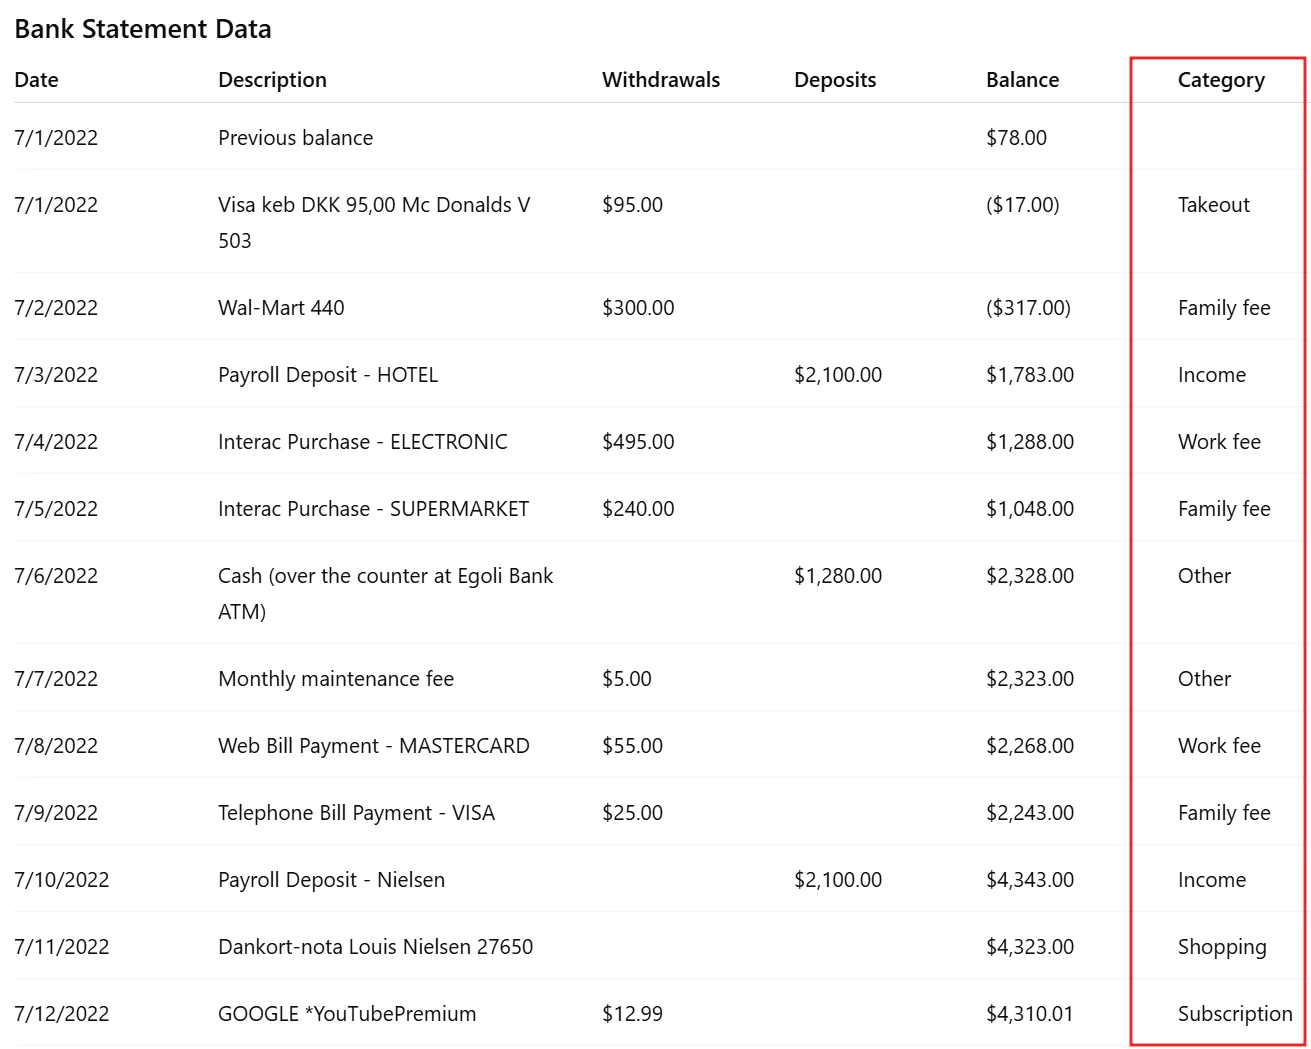The width and height of the screenshot is (1311, 1049).
Task: Select the Deposits column header
Action: (x=834, y=80)
